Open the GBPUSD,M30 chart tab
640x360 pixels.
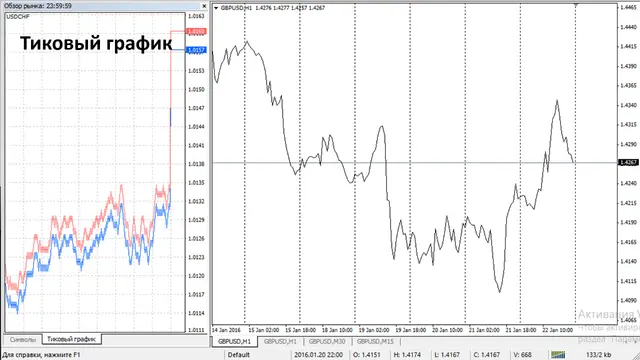click(327, 341)
